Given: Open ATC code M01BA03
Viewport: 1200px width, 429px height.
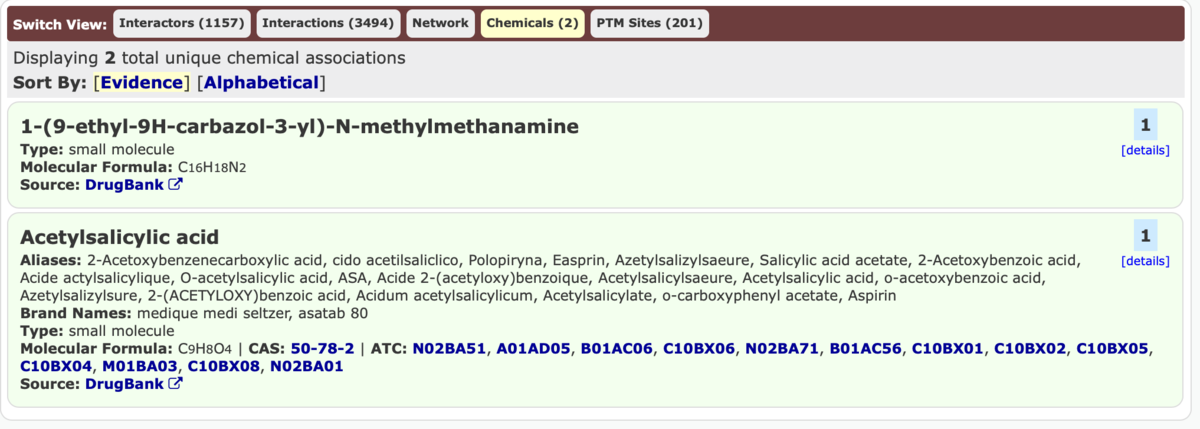Looking at the screenshot, I should (x=139, y=366).
